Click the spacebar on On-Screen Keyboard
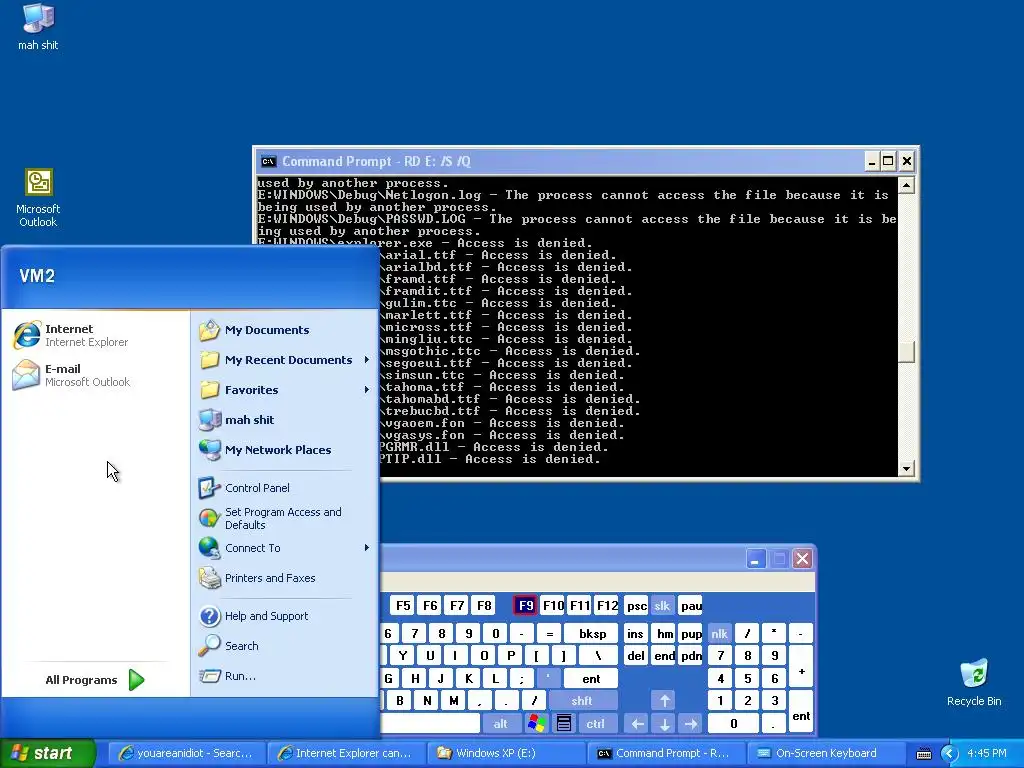This screenshot has height=768, width=1024. click(x=431, y=723)
